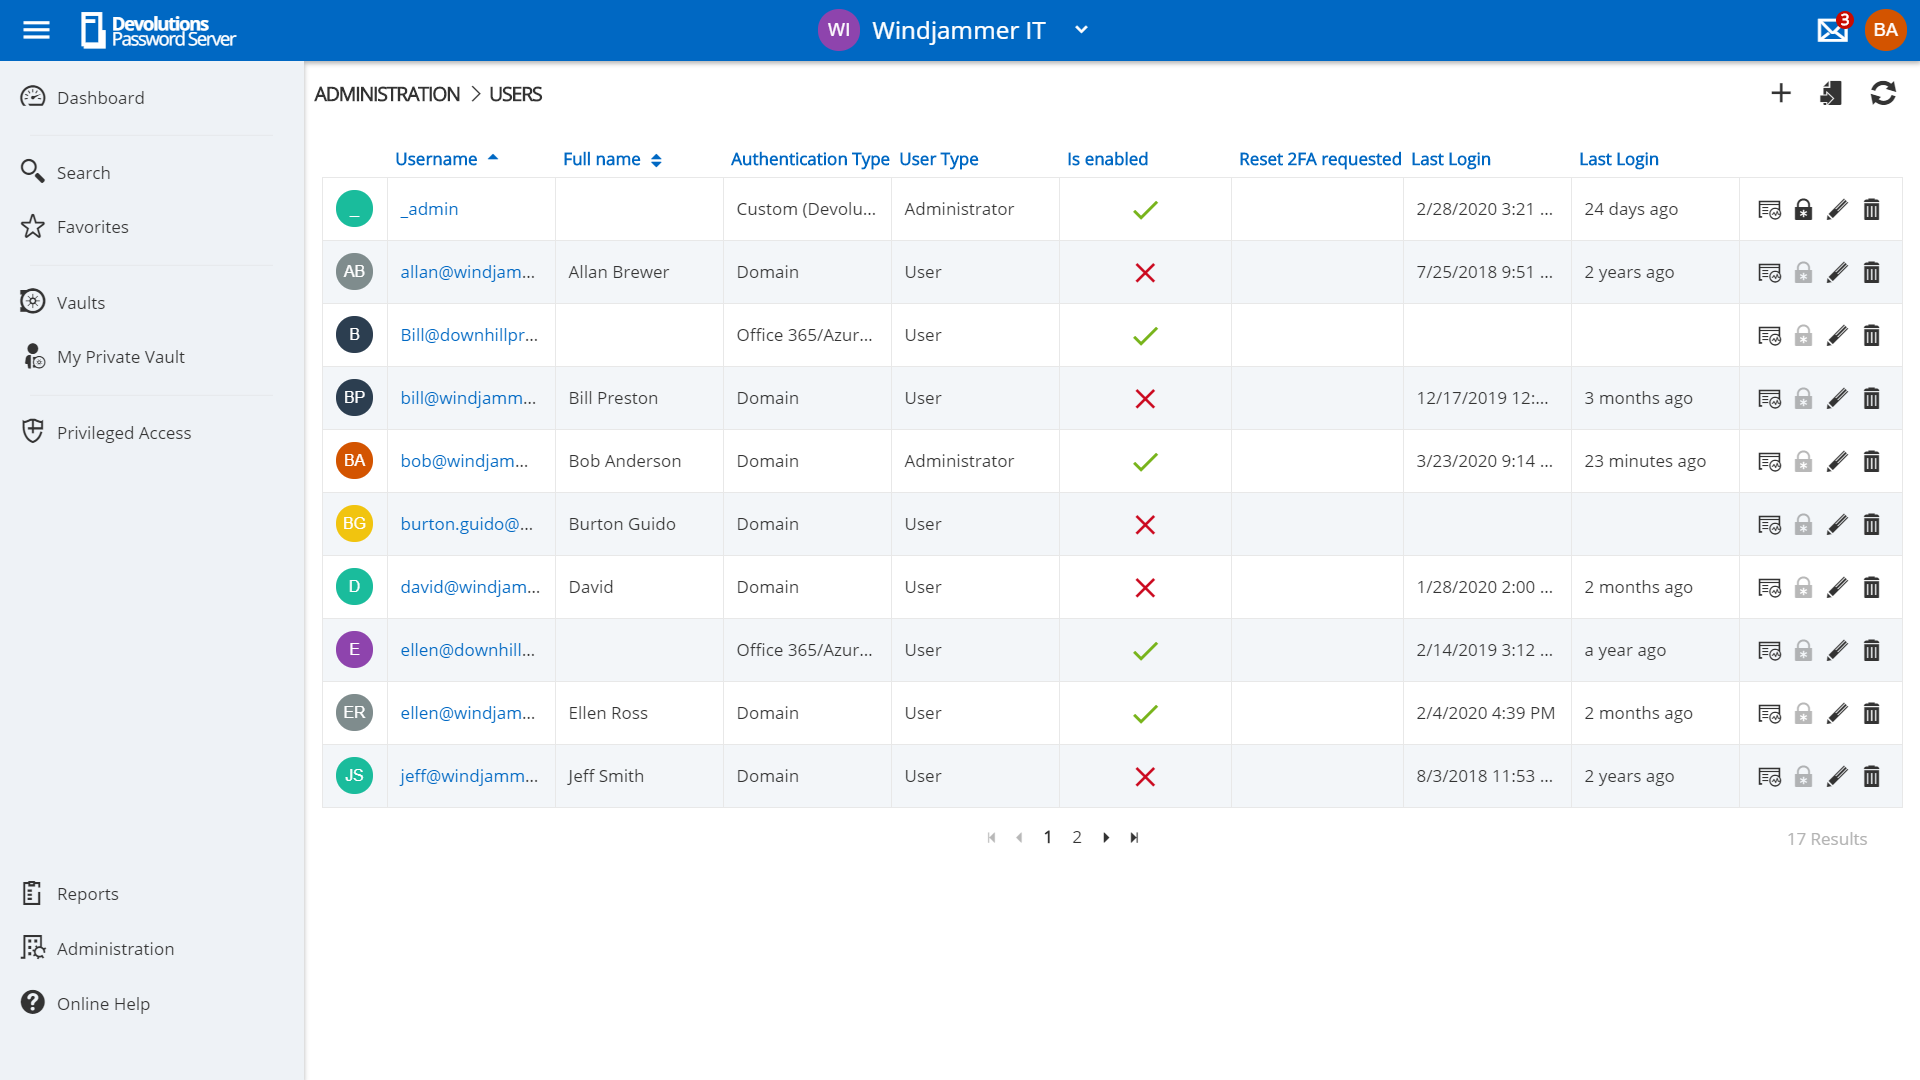The width and height of the screenshot is (1920, 1080).
Task: Open the ellen@downhill user link
Action: pyautogui.click(x=467, y=650)
